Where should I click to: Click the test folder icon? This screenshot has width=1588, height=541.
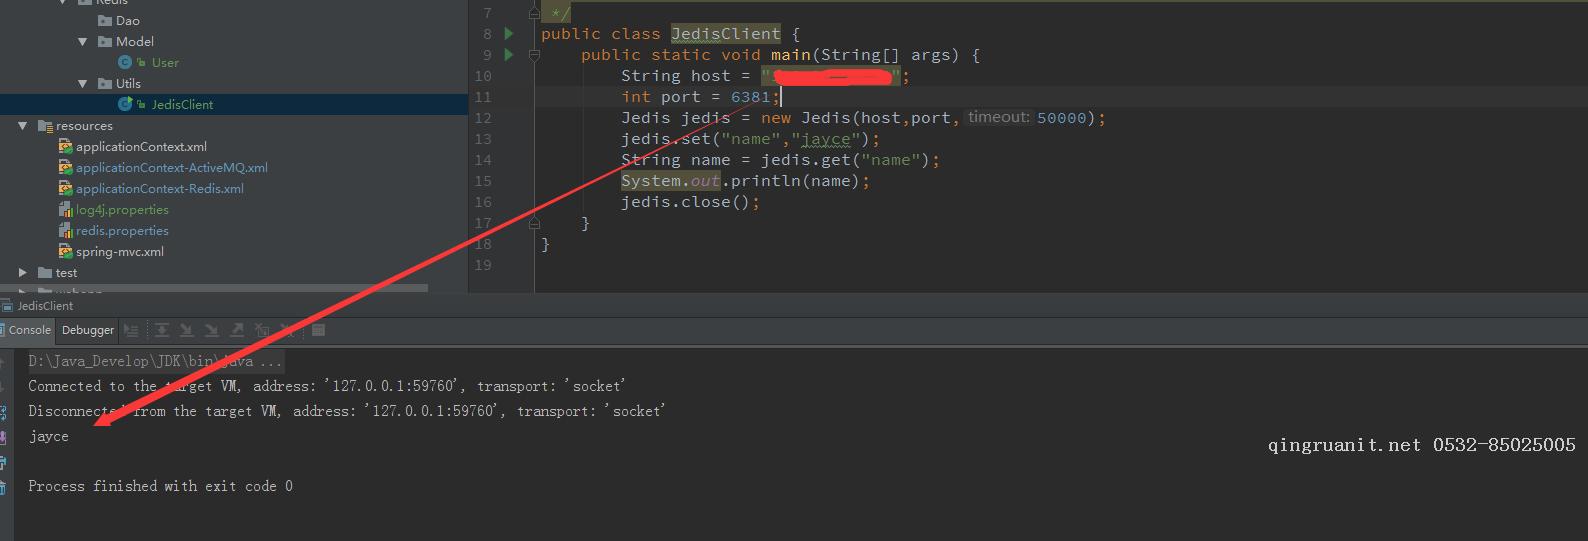45,272
